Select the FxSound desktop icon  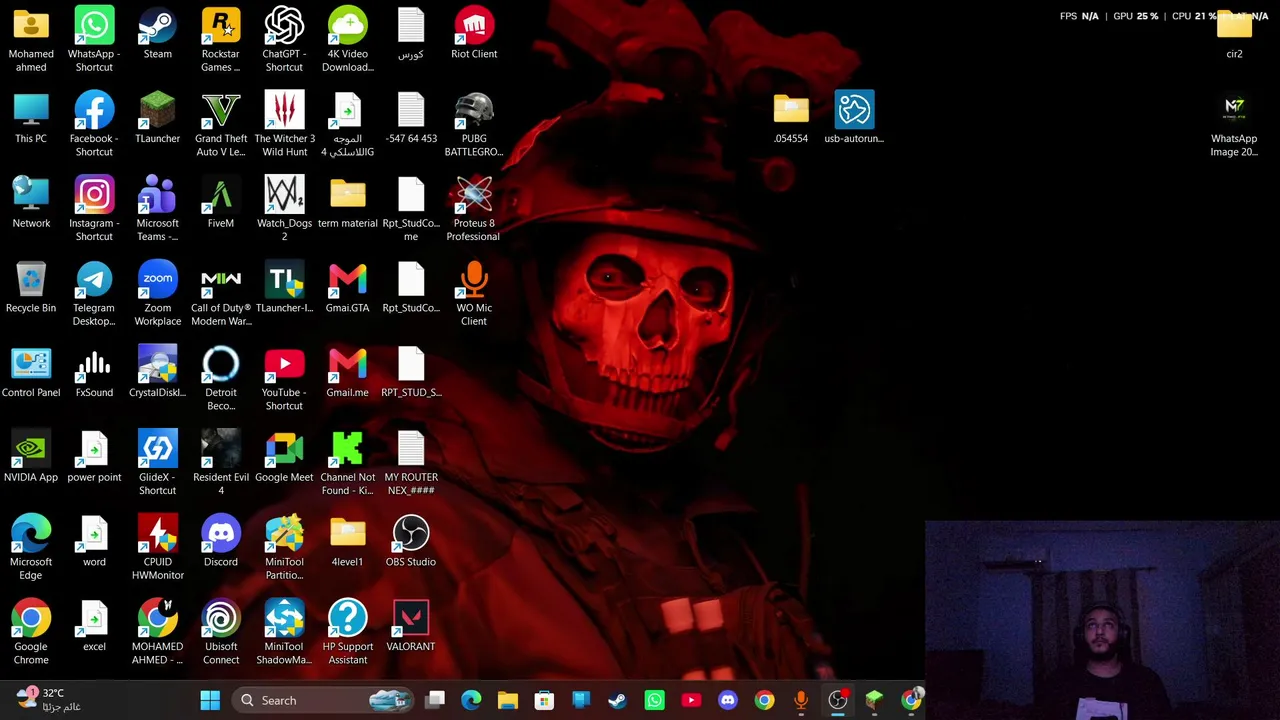(94, 372)
